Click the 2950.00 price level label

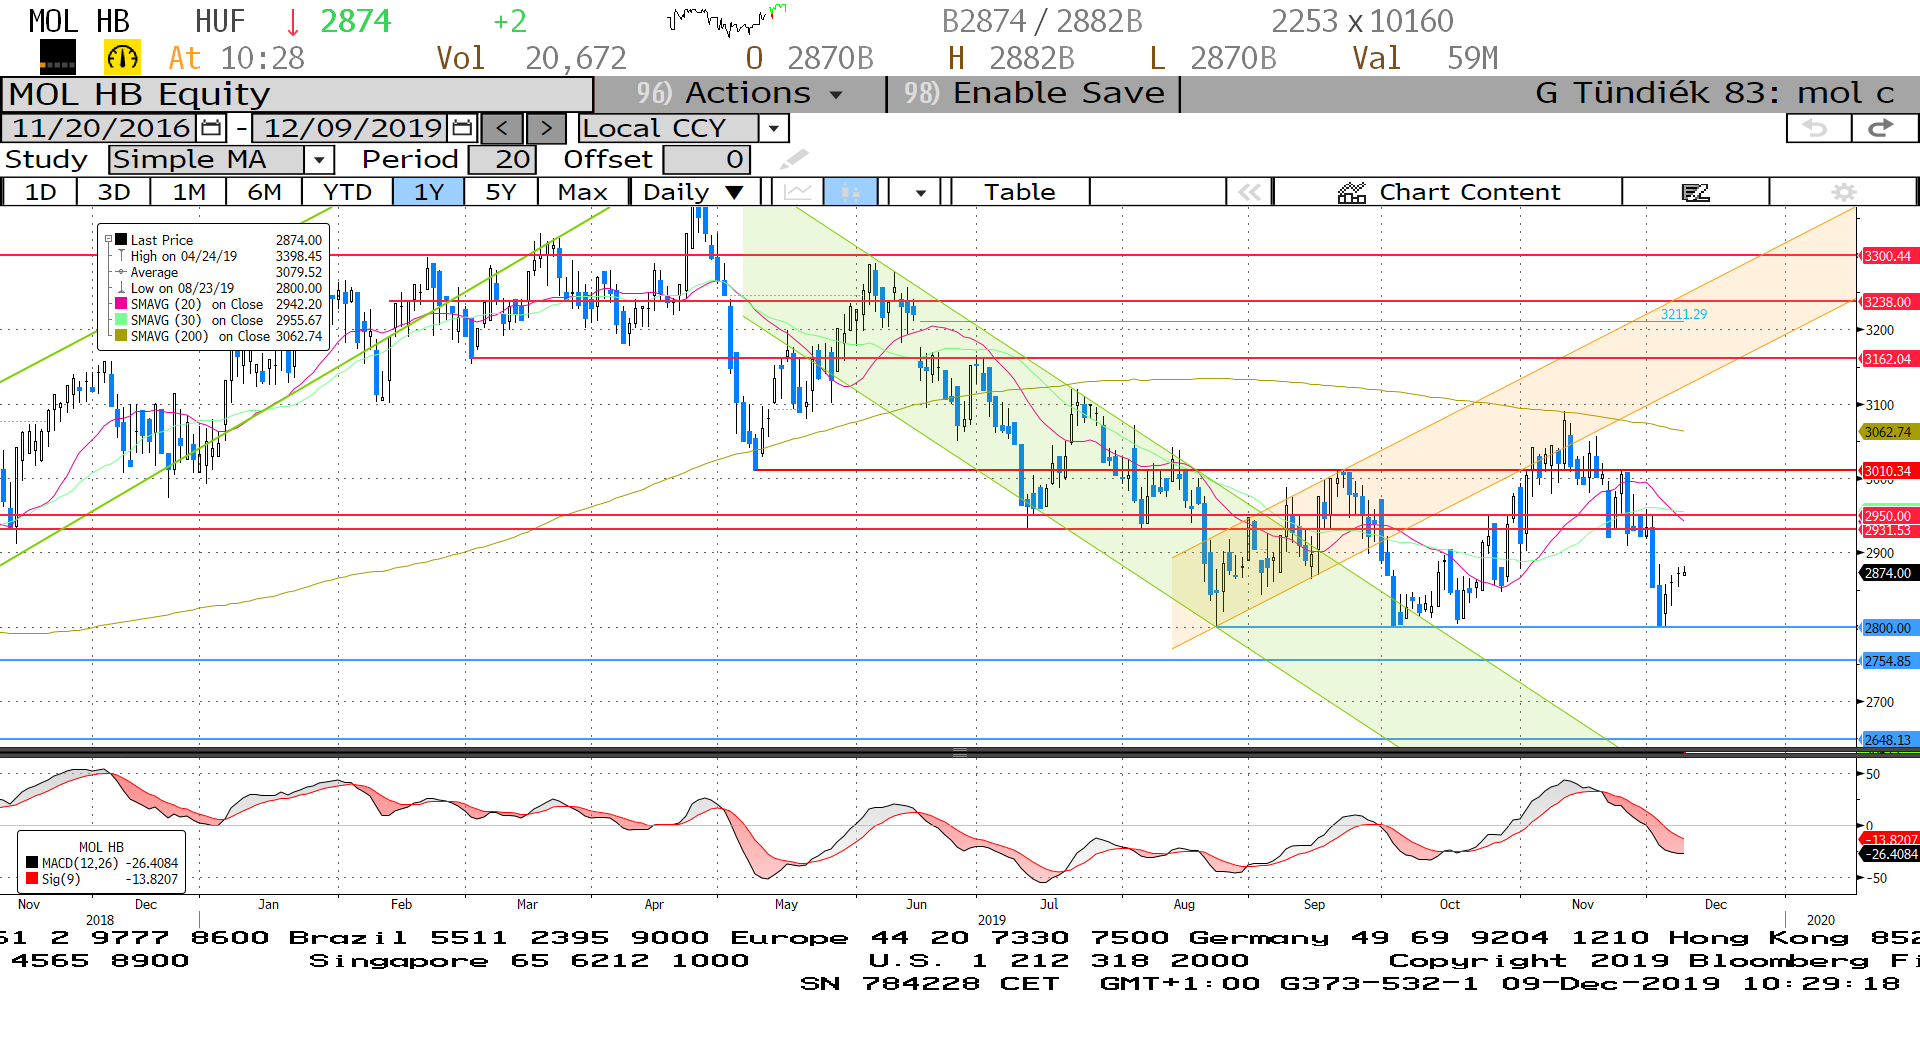pyautogui.click(x=1887, y=516)
